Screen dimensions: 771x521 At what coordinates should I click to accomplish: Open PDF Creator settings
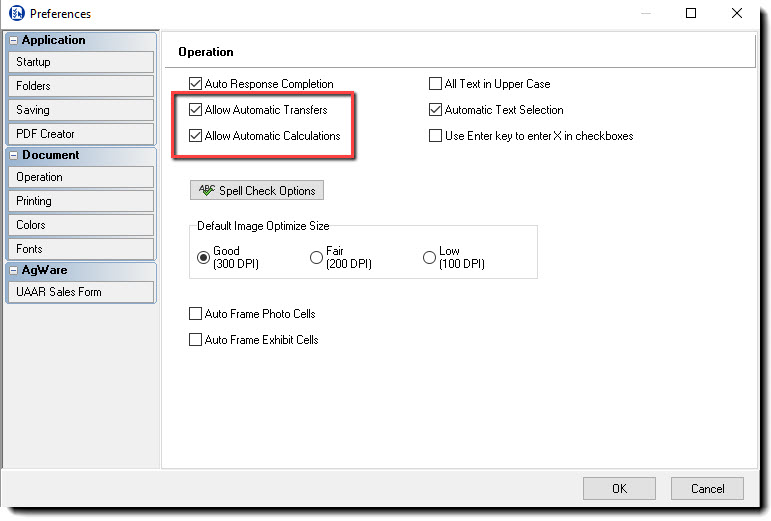(x=80, y=134)
